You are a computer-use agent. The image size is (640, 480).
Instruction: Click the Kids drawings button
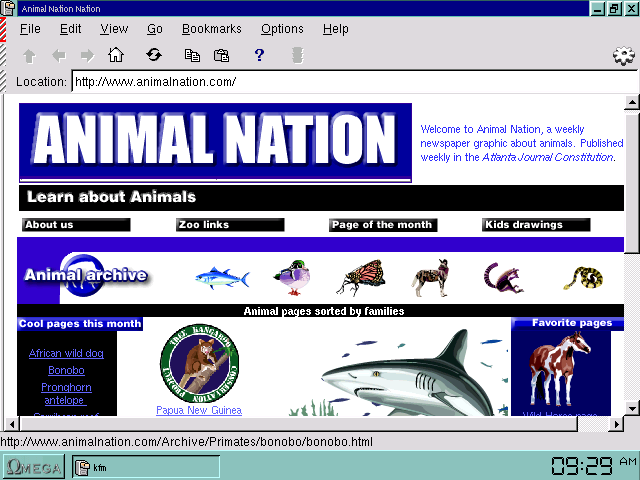point(536,225)
